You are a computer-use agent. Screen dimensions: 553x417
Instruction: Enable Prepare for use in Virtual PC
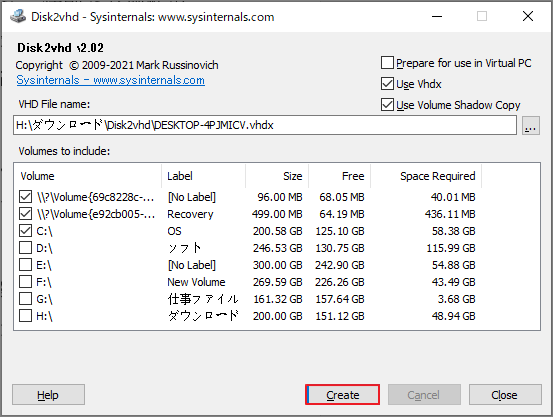(x=387, y=63)
